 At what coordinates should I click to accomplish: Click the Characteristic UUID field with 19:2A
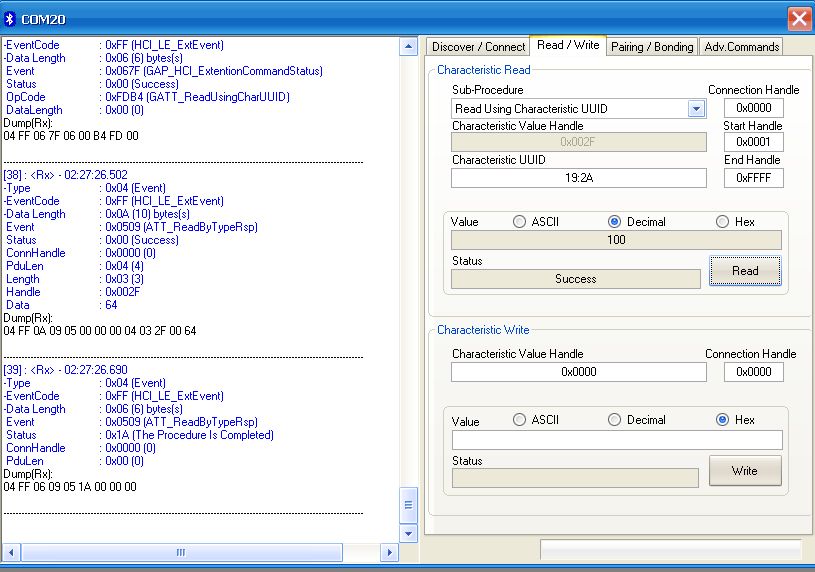point(579,178)
